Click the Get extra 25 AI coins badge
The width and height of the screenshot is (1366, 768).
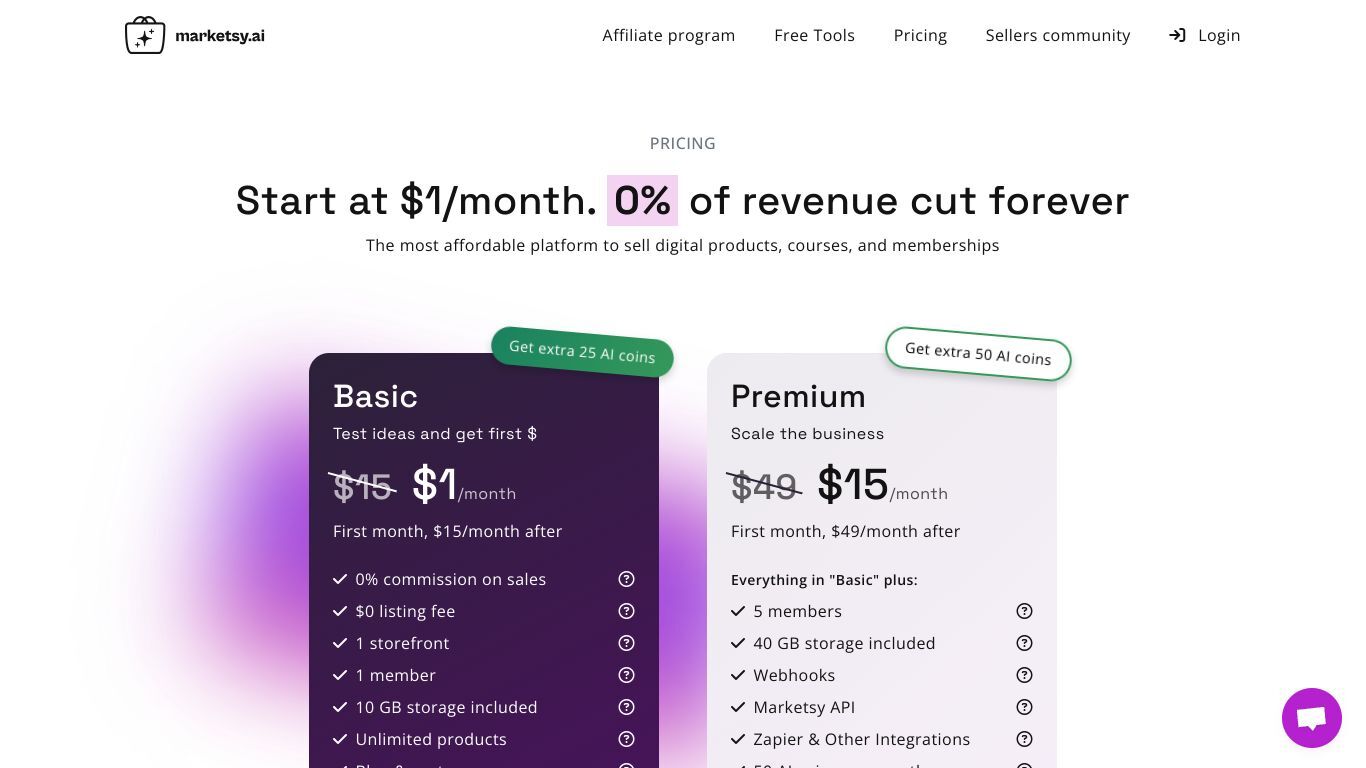pyautogui.click(x=582, y=352)
